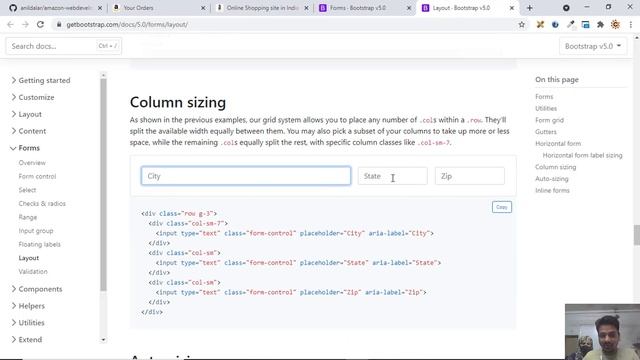Jump to Horizontal form label sizing
Viewport: 640px width, 360px height.
coord(582,155)
